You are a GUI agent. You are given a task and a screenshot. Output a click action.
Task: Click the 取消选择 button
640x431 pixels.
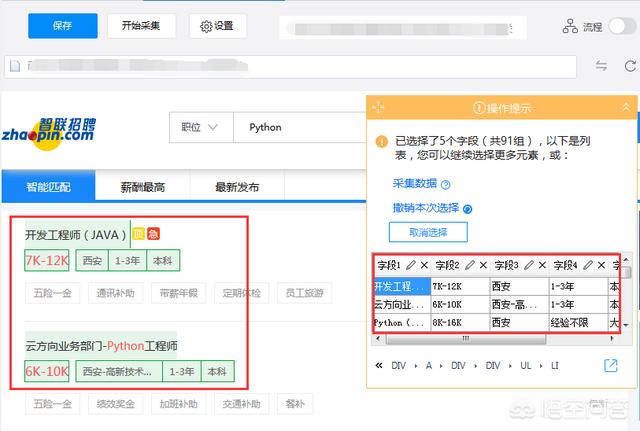click(428, 232)
